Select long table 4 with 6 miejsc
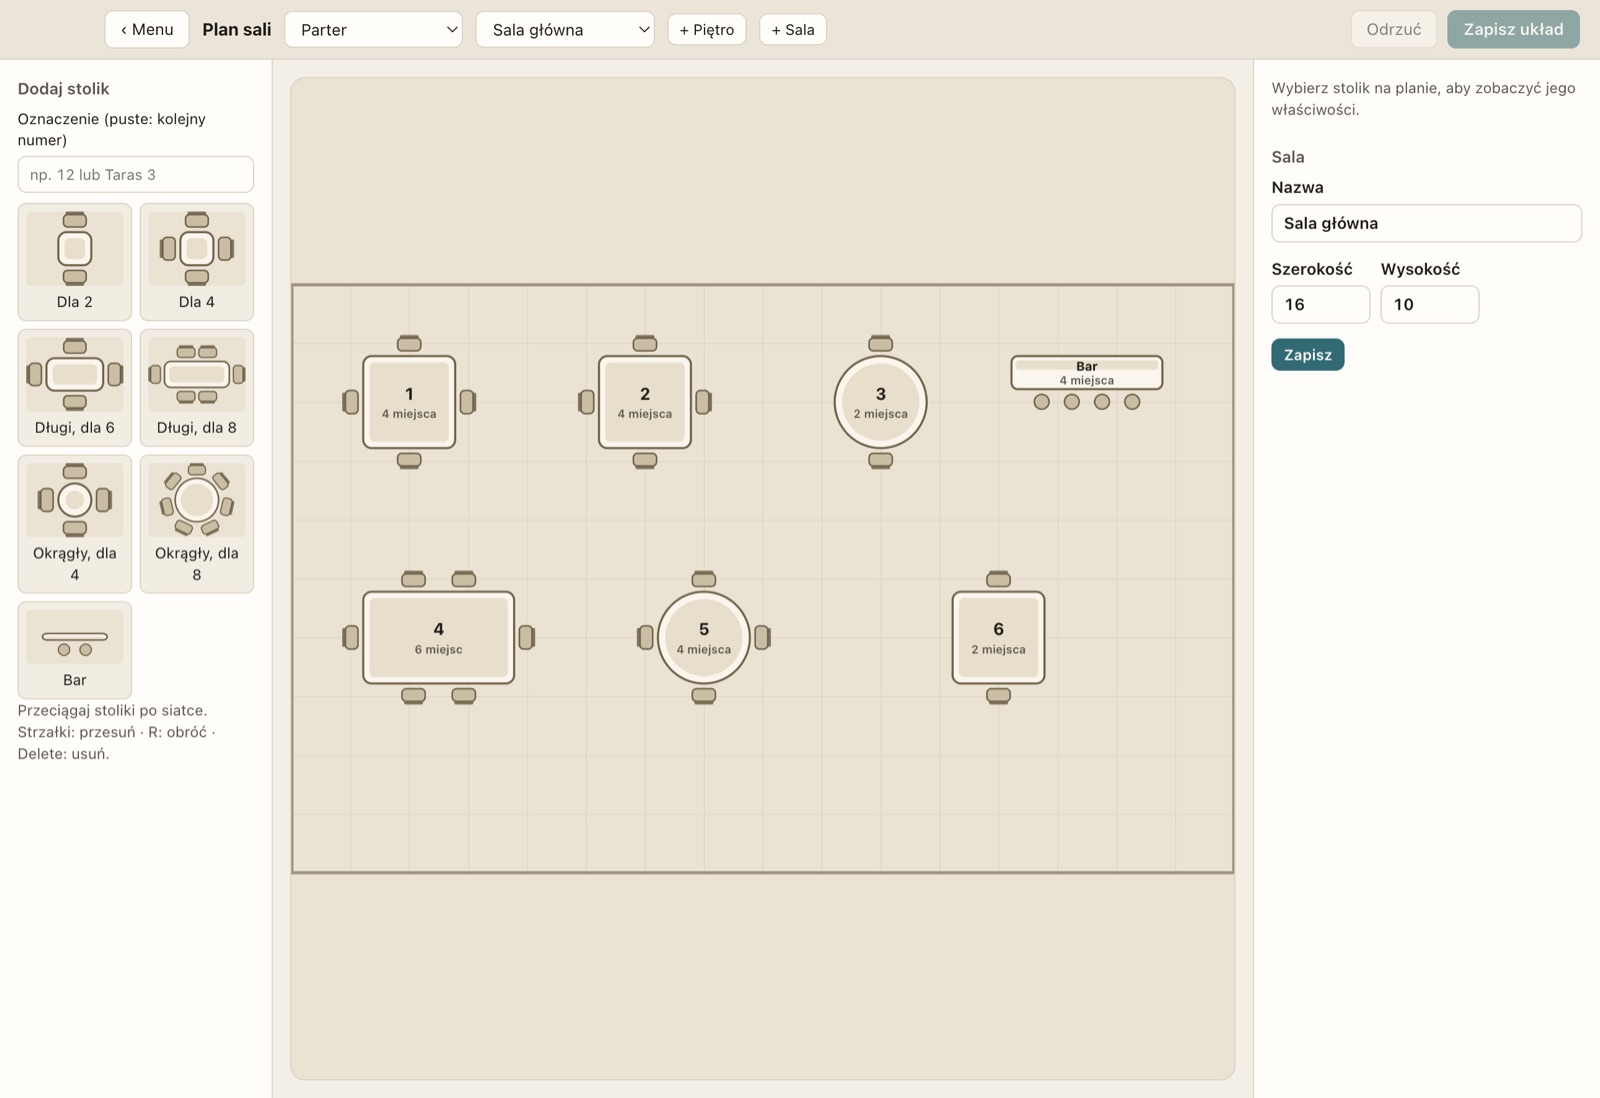The height and width of the screenshot is (1098, 1600). (x=439, y=638)
